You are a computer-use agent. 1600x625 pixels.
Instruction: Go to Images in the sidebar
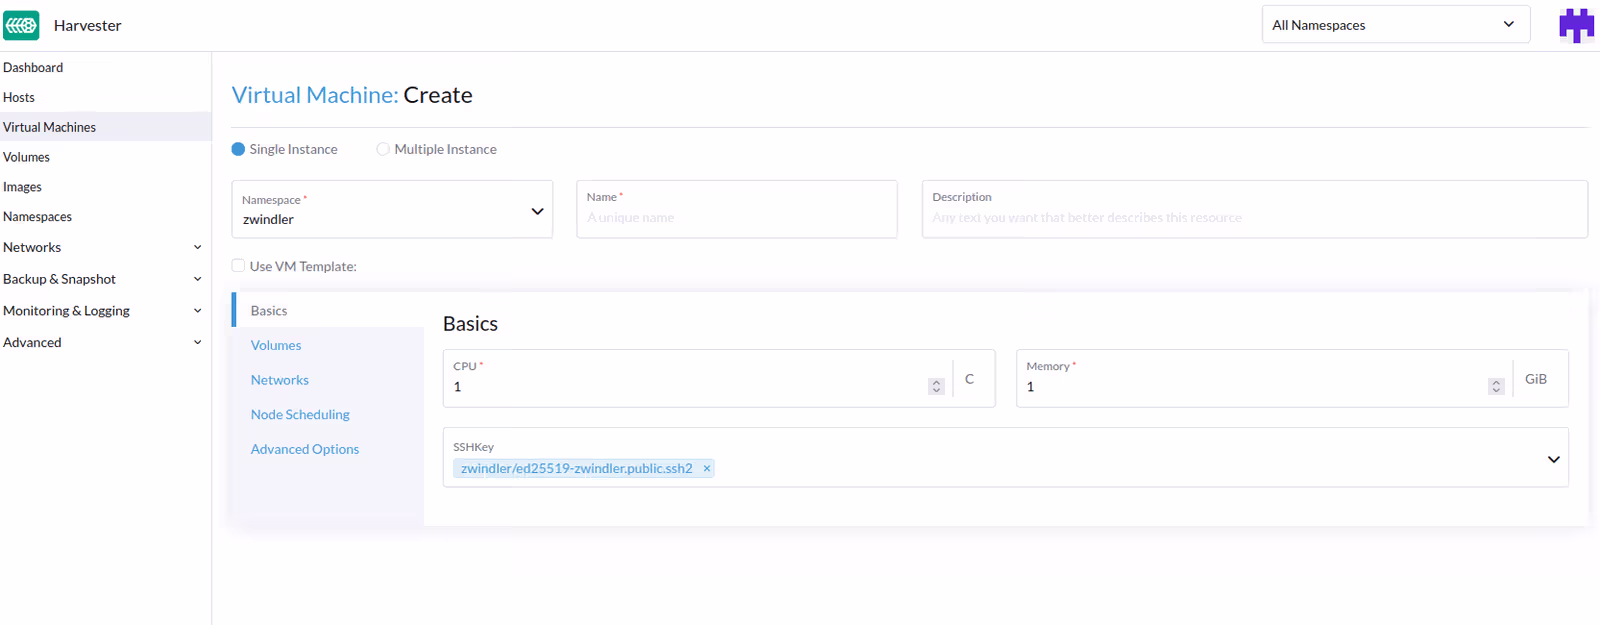coord(23,187)
